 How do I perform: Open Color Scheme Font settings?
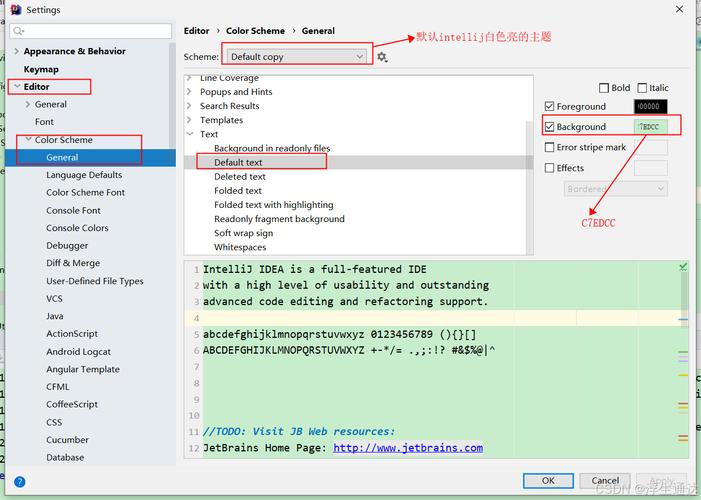click(x=85, y=192)
